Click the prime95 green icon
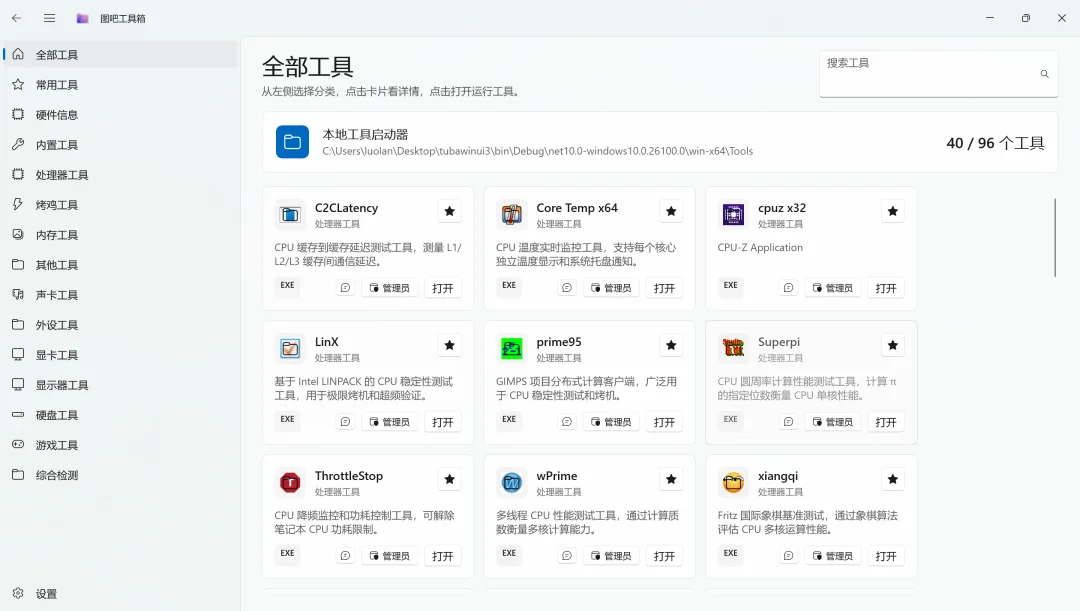1080x611 pixels. click(512, 349)
